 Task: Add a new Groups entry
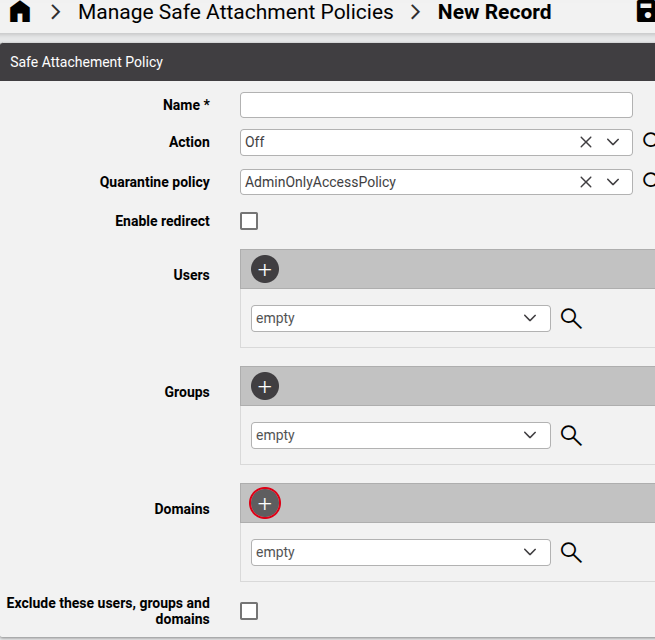tap(265, 386)
